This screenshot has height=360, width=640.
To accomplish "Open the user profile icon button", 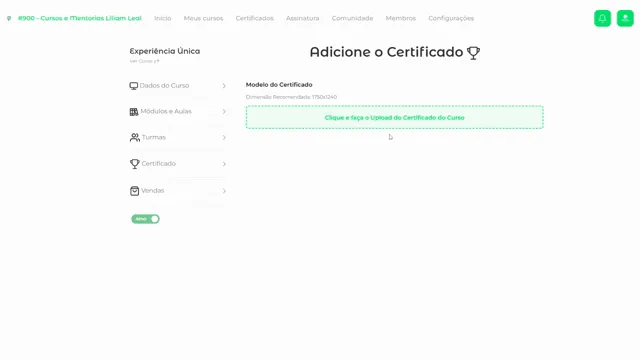I will tap(625, 18).
